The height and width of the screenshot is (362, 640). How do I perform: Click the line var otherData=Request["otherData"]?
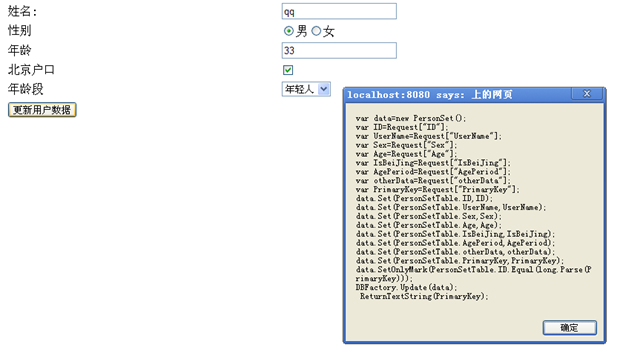coord(433,181)
